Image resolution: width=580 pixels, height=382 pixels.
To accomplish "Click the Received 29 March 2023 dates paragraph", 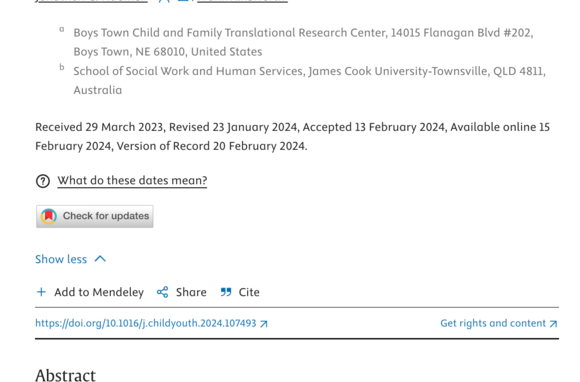I will 293,136.
